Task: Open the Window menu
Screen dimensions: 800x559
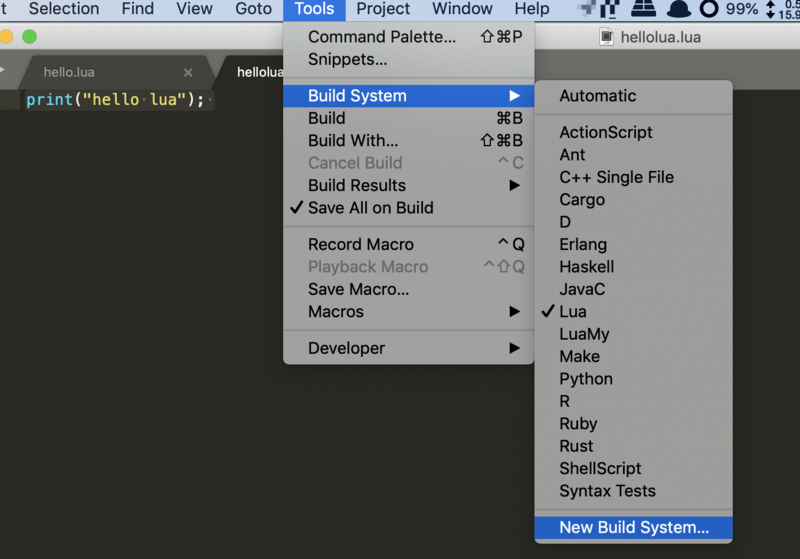Action: tap(462, 9)
